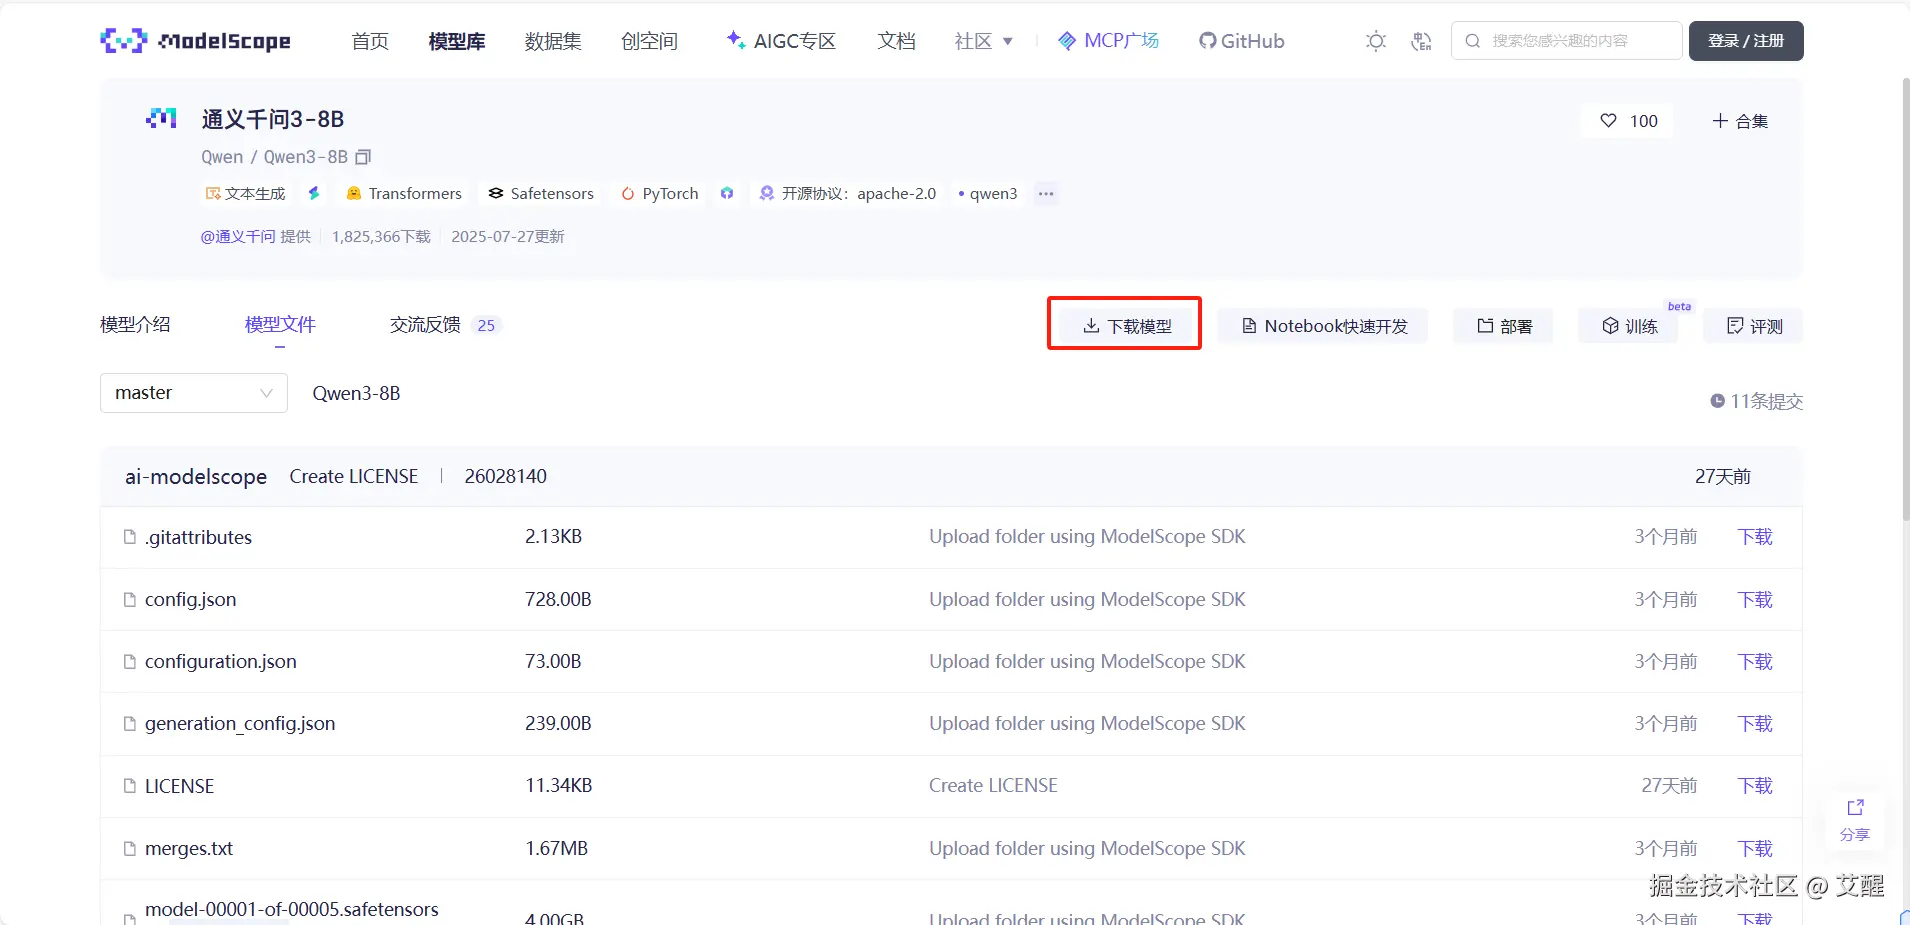
Task: Click the lightning bolt tag icon
Action: click(314, 193)
